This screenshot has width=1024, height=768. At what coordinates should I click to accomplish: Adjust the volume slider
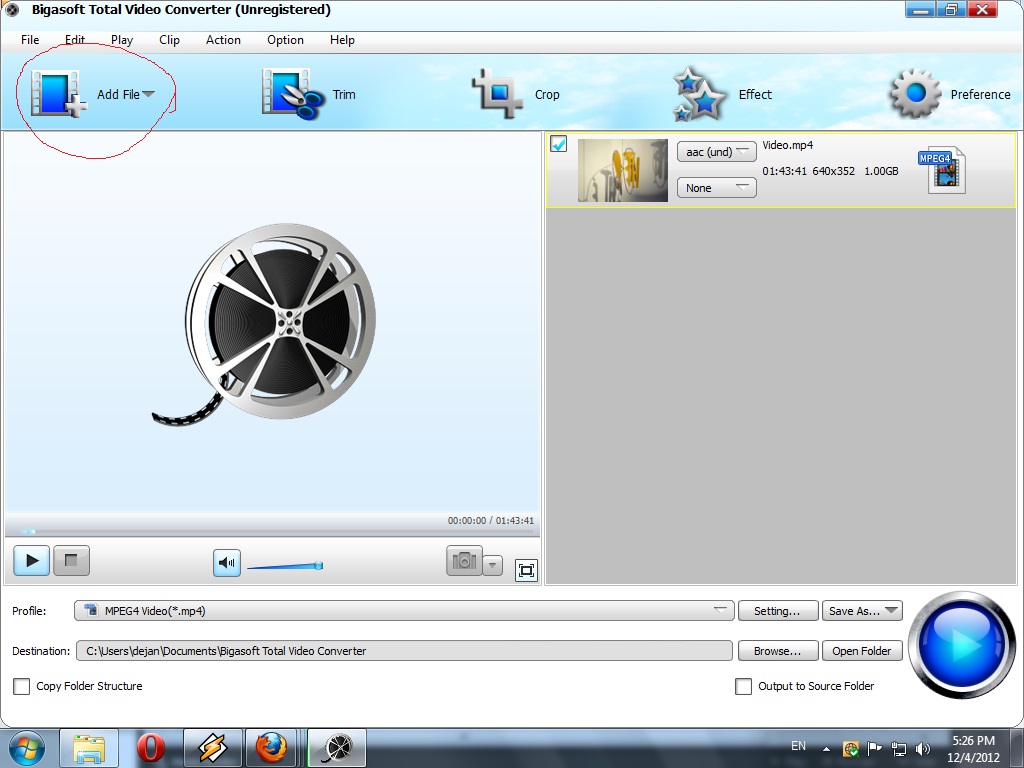tap(285, 566)
